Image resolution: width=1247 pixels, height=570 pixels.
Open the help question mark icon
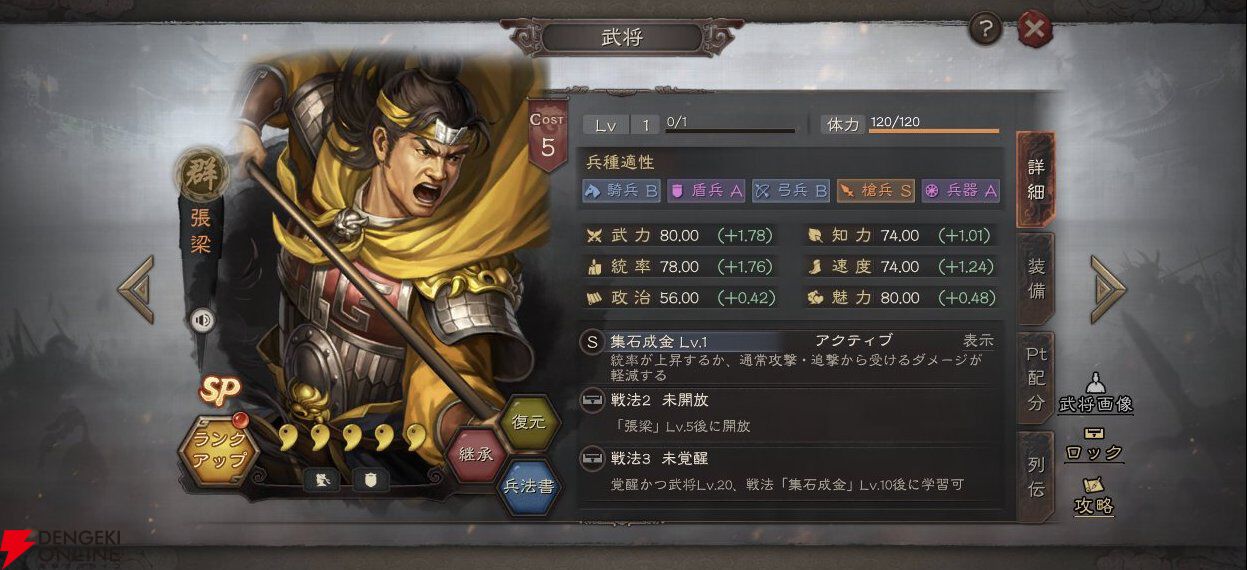[x=985, y=31]
